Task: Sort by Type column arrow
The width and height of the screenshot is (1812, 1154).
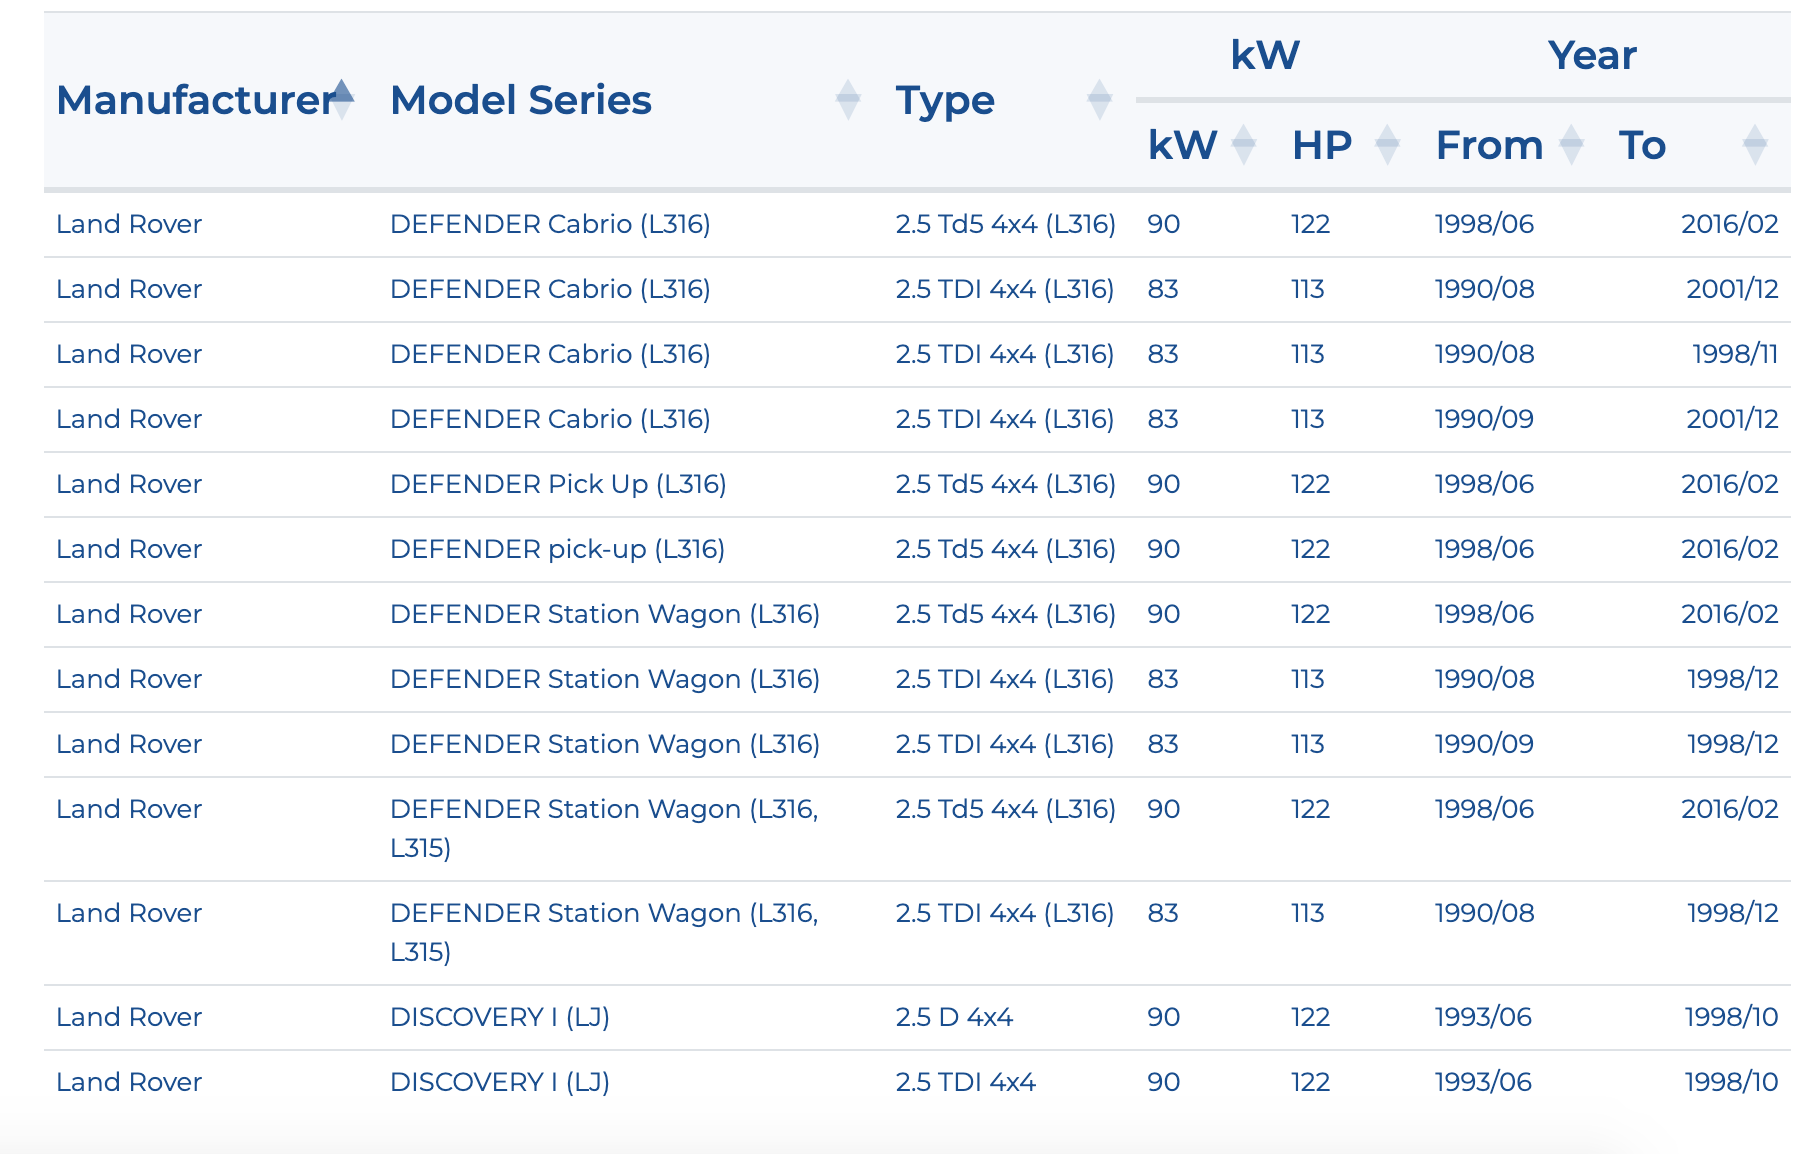Action: (1100, 100)
